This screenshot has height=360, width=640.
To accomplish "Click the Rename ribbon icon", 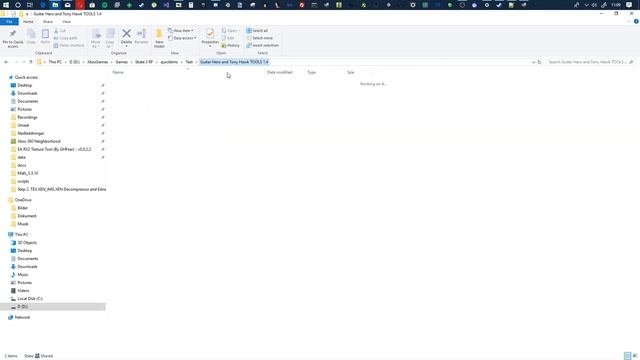I will click(141, 36).
